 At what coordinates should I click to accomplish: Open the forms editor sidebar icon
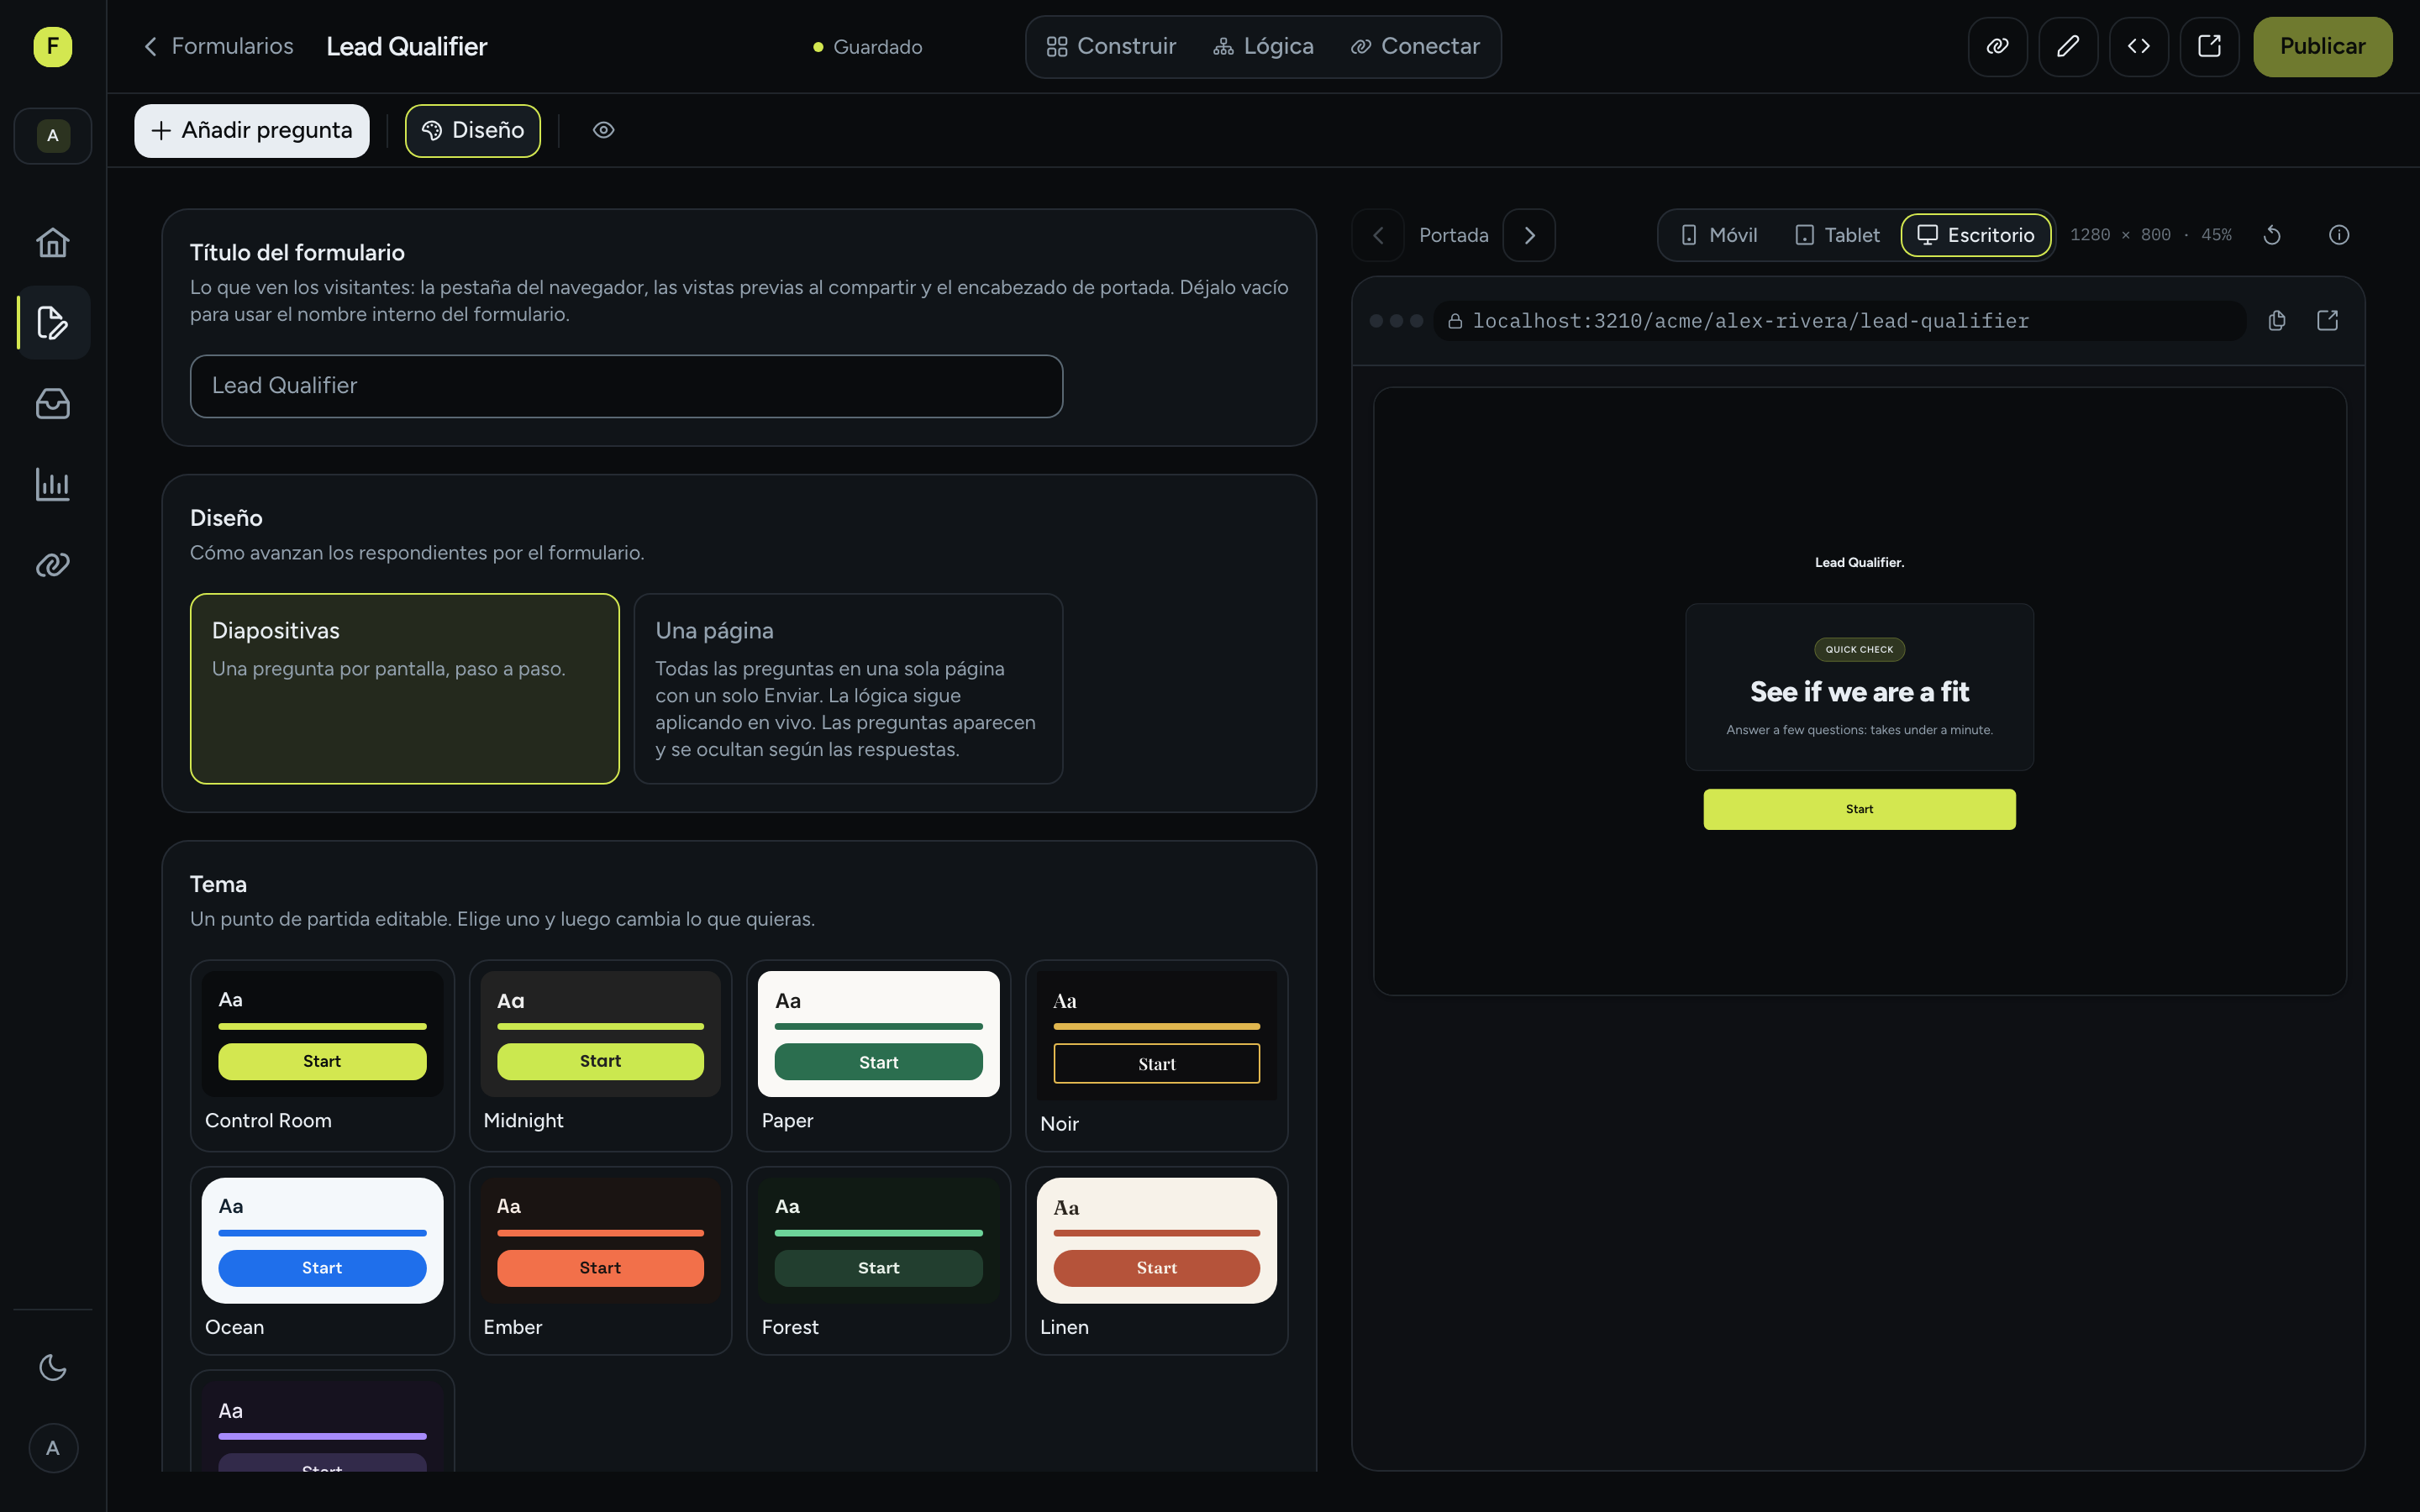click(x=52, y=323)
